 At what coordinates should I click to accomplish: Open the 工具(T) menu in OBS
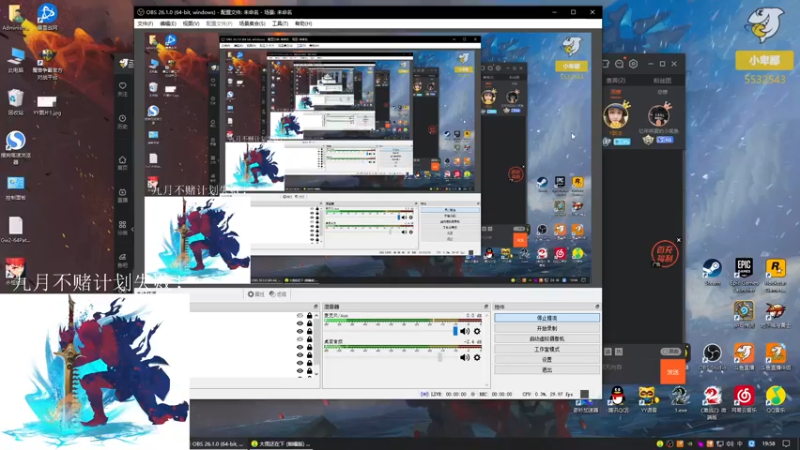click(280, 23)
